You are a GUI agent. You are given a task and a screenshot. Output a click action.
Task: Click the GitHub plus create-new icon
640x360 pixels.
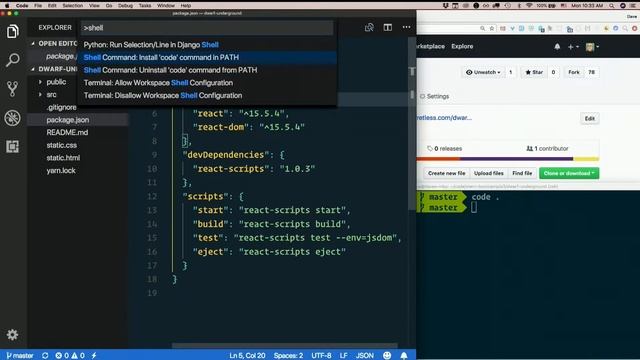pyautogui.click(x=573, y=47)
